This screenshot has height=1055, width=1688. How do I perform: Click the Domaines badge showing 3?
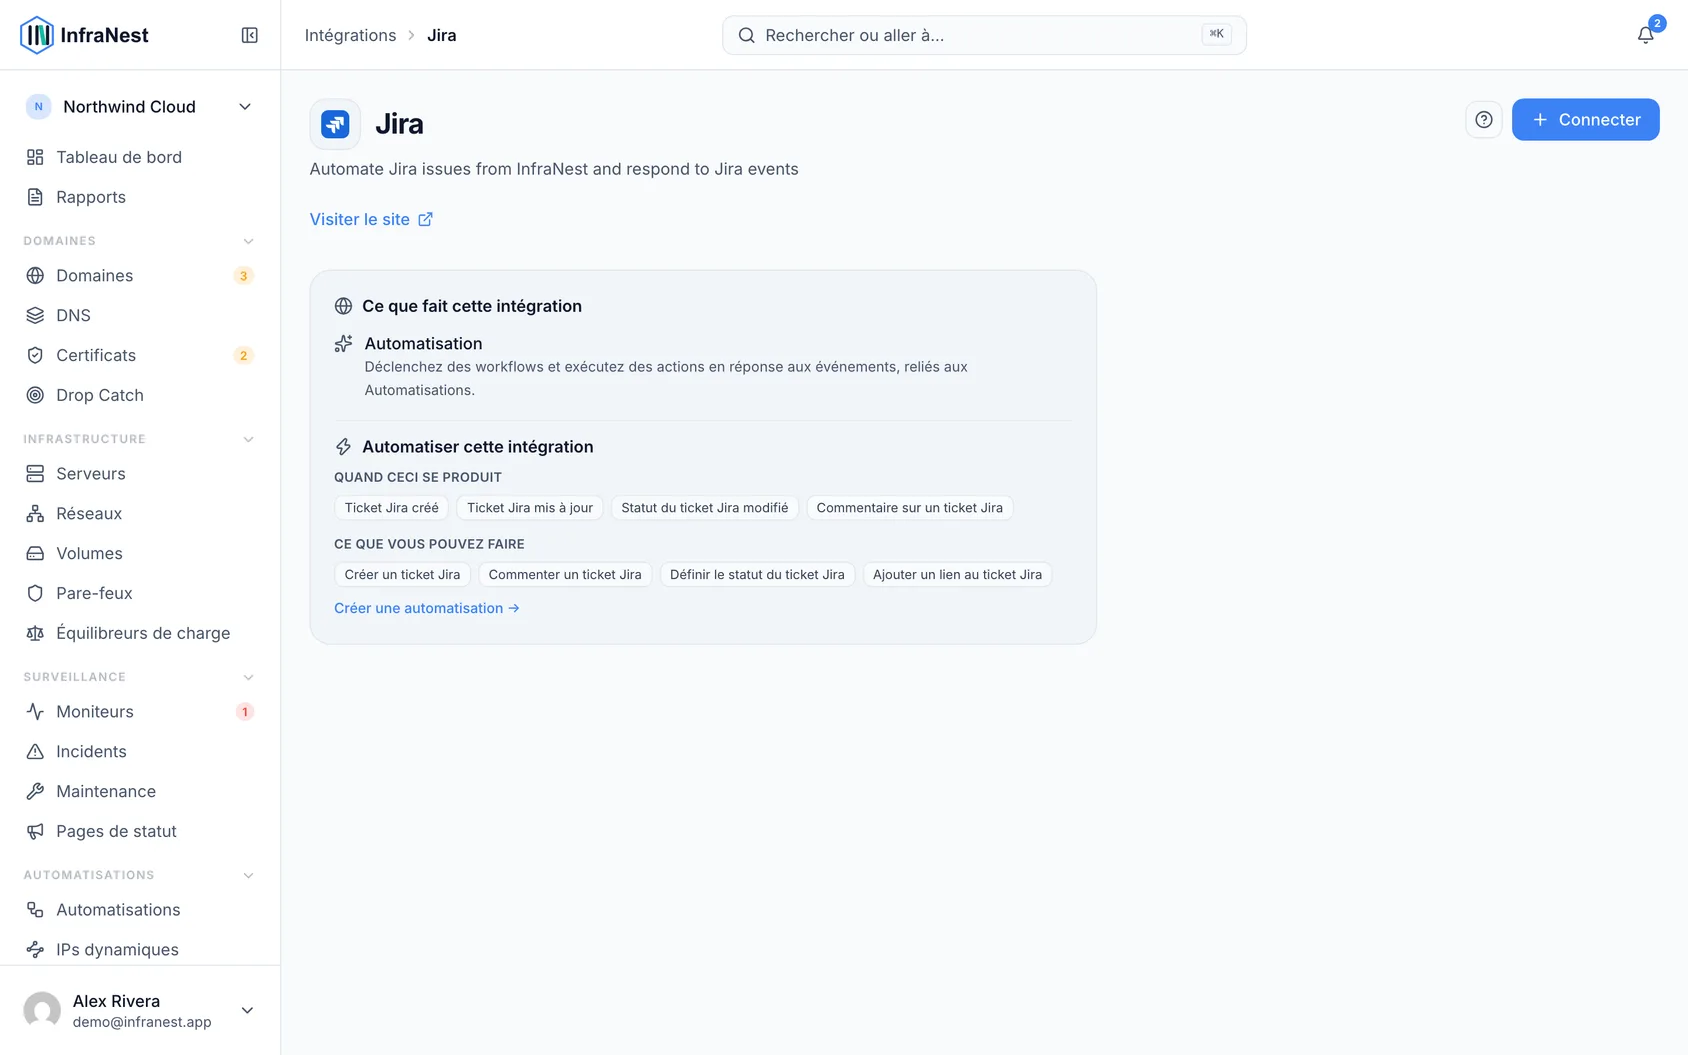click(x=243, y=276)
